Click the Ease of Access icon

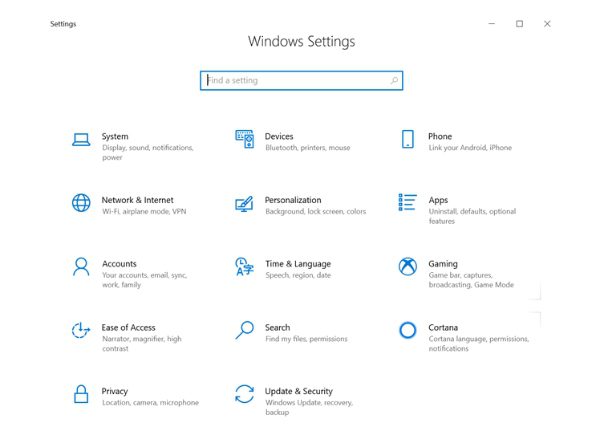(81, 330)
